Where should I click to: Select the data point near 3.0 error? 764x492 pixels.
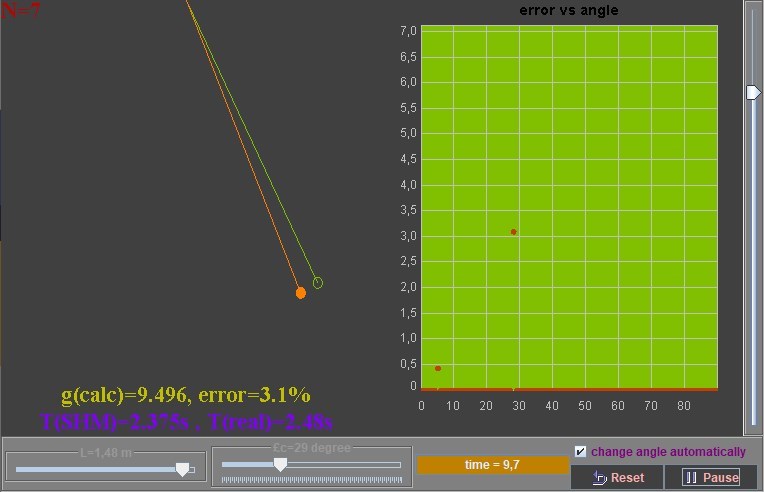514,232
